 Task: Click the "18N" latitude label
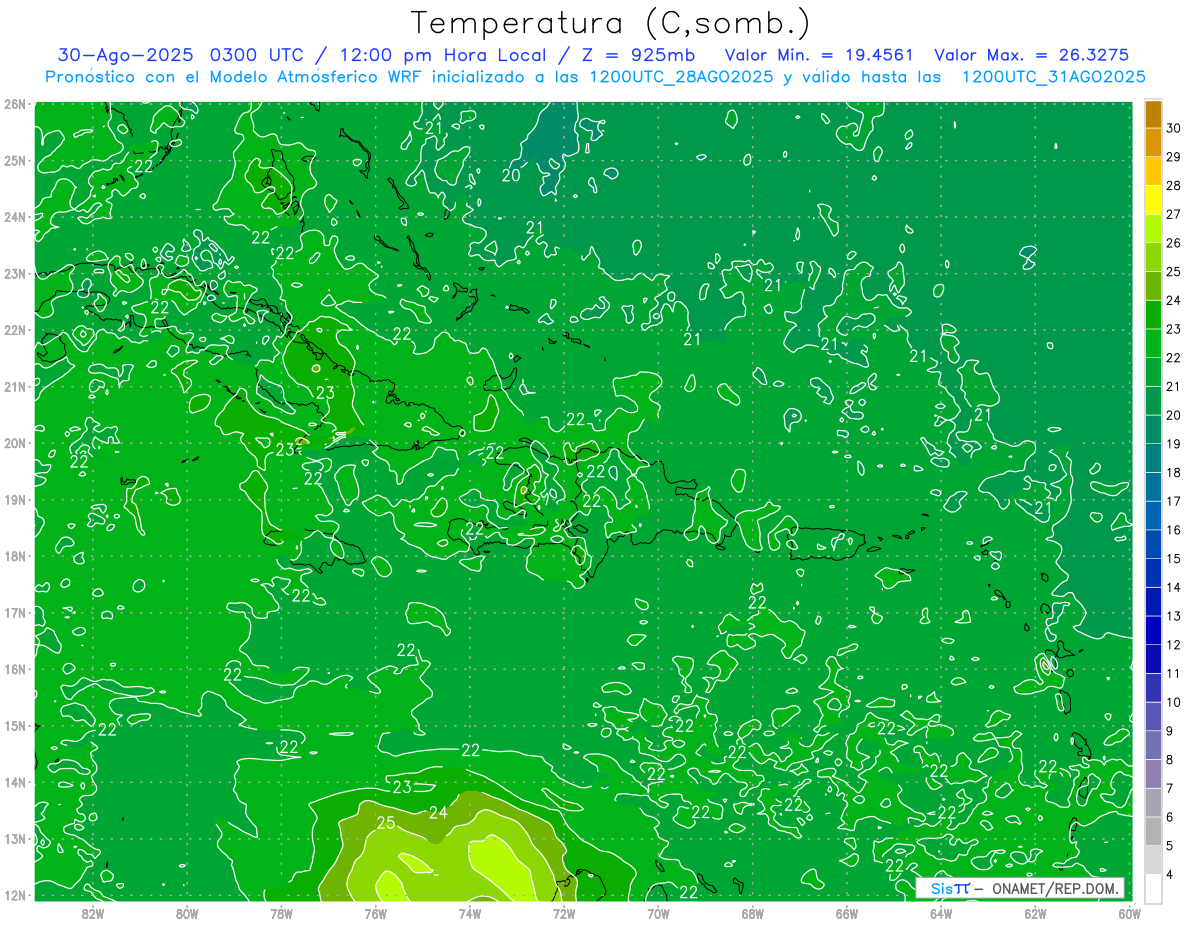pyautogui.click(x=15, y=556)
